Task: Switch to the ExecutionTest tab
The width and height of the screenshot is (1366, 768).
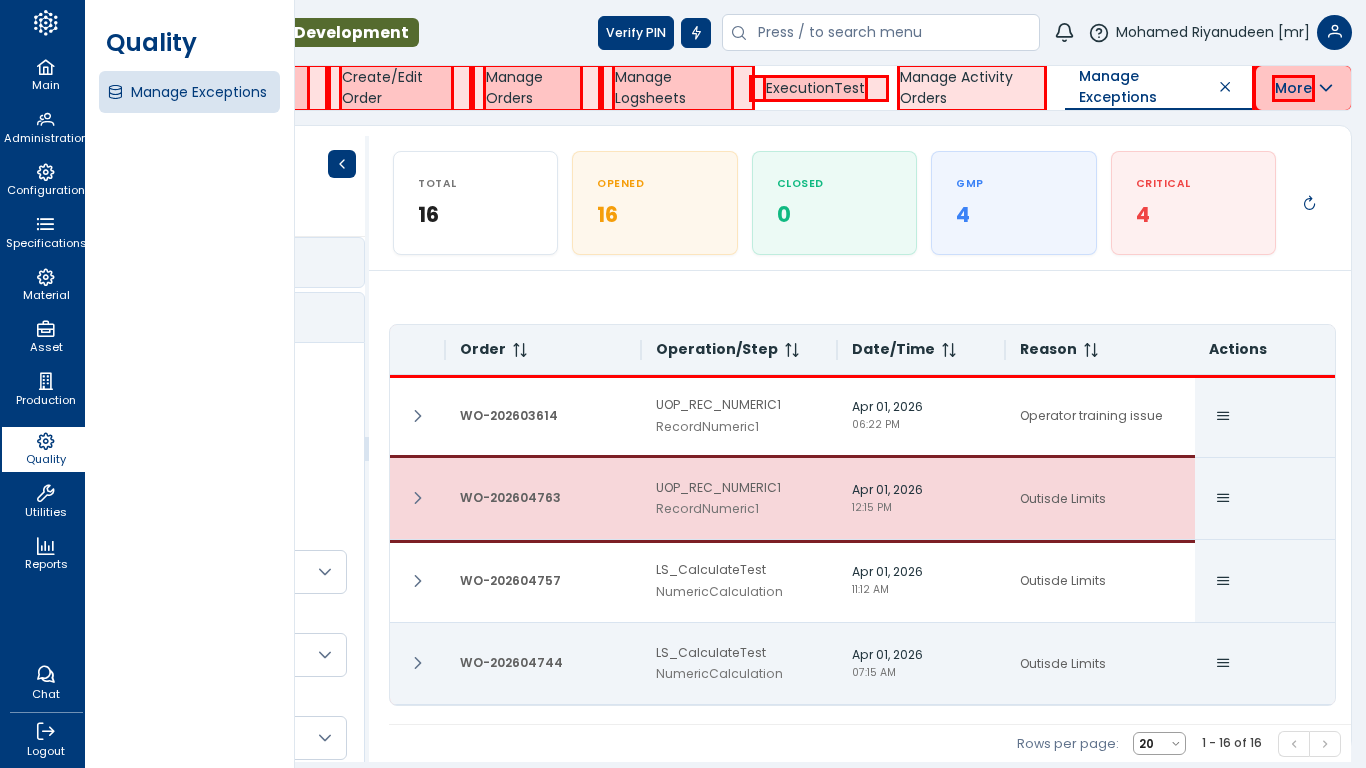Action: point(815,88)
